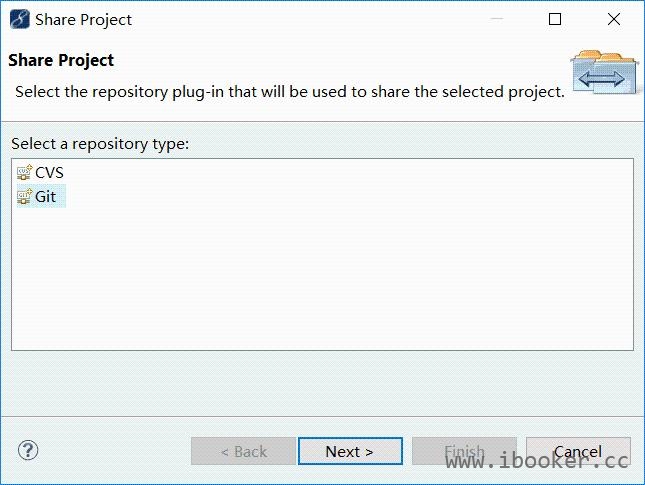This screenshot has height=485, width=645.
Task: Click empty area of repository type list
Action: click(x=322, y=280)
